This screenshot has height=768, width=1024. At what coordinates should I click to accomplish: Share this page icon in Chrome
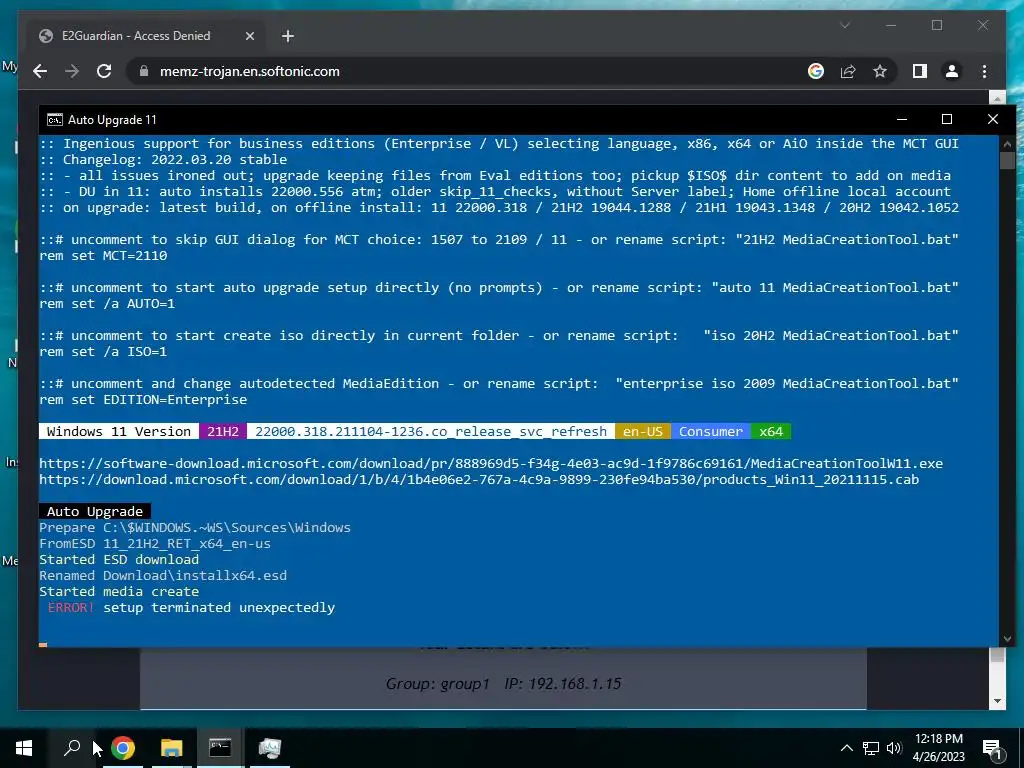click(x=848, y=71)
